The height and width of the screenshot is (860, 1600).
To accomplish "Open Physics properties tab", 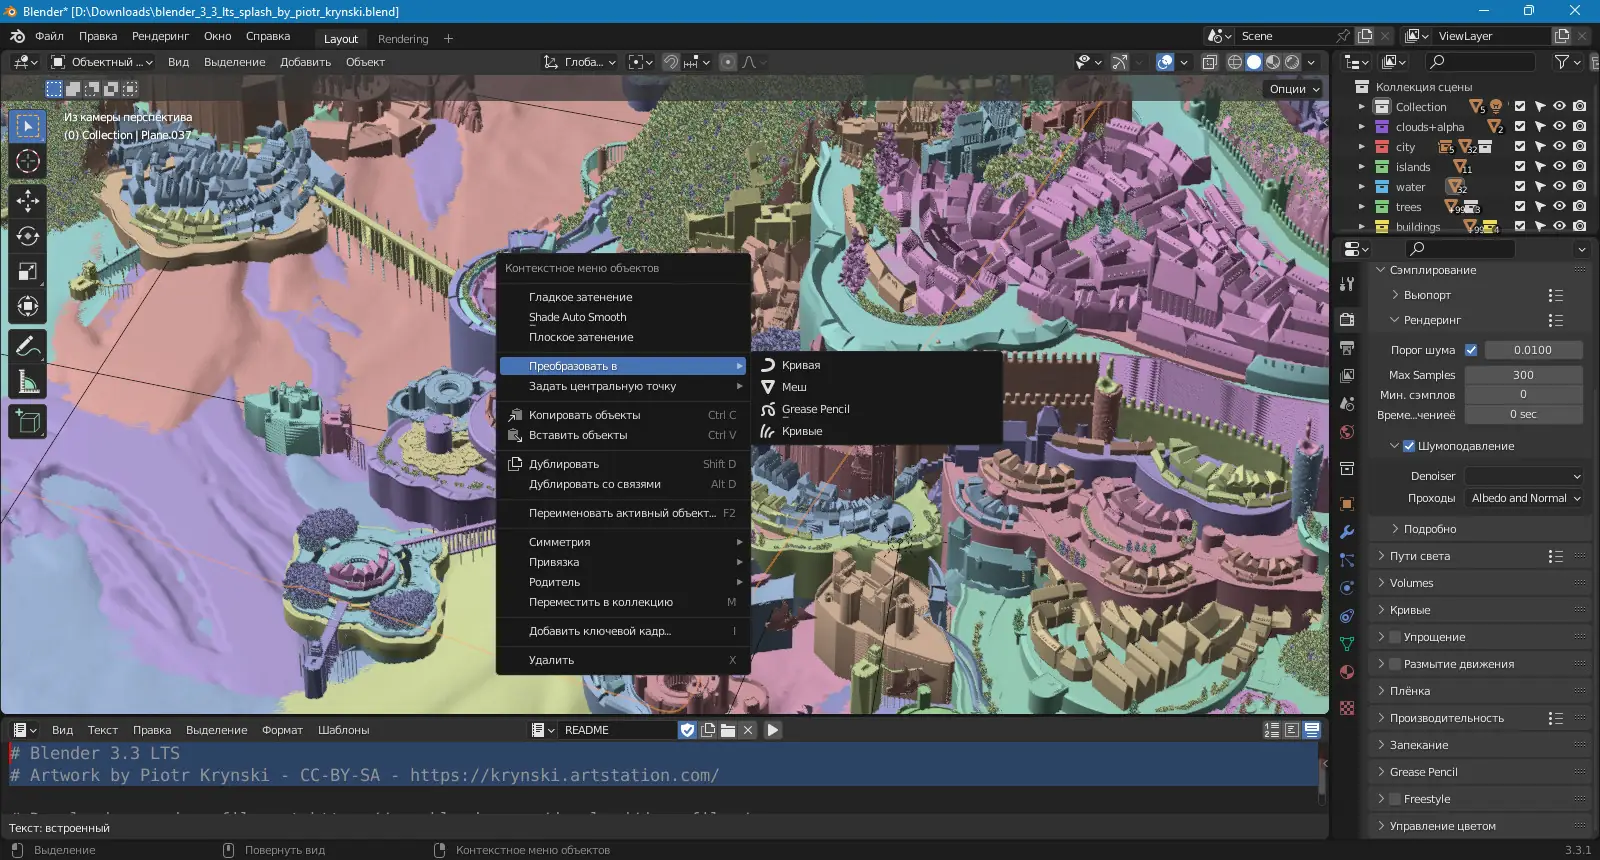I will [1347, 588].
